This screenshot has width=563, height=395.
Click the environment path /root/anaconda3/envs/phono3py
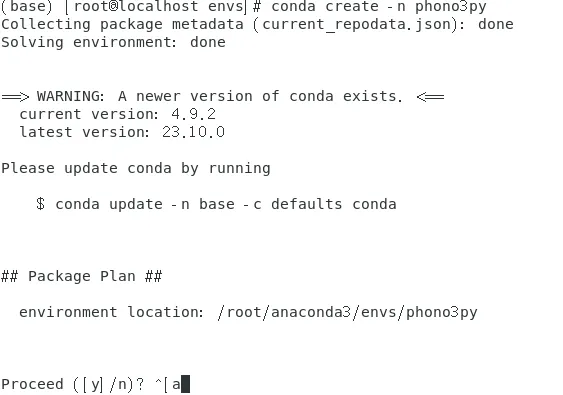[x=348, y=312]
